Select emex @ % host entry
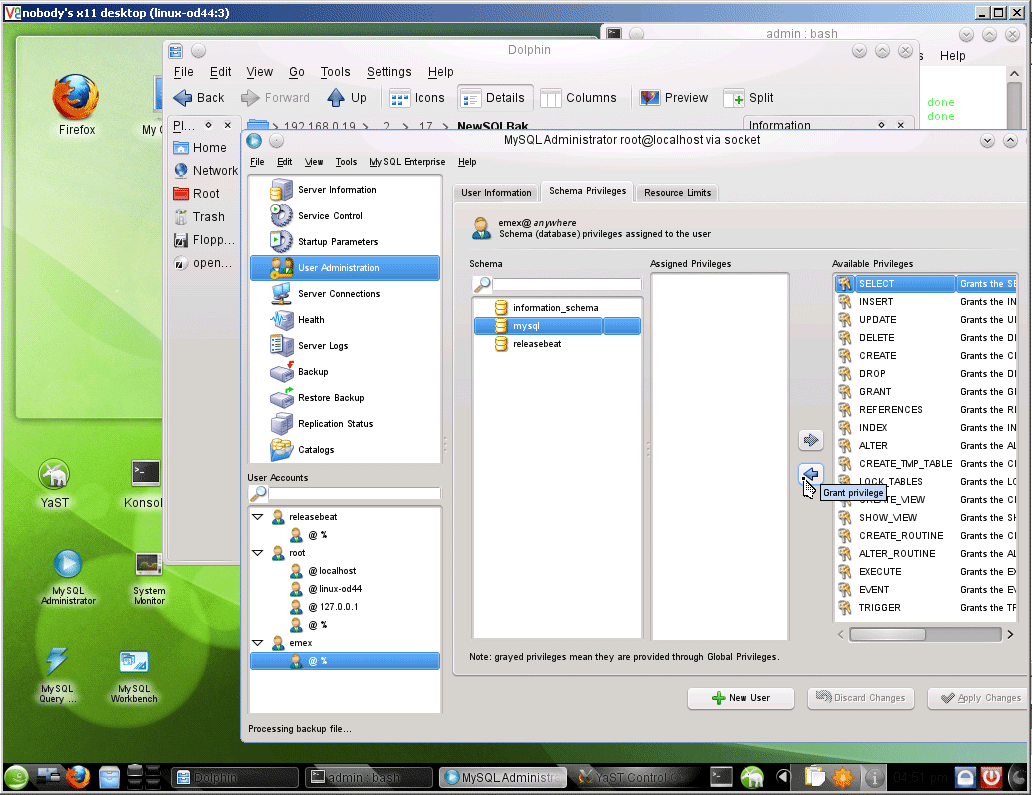This screenshot has width=1032, height=795. tap(345, 661)
